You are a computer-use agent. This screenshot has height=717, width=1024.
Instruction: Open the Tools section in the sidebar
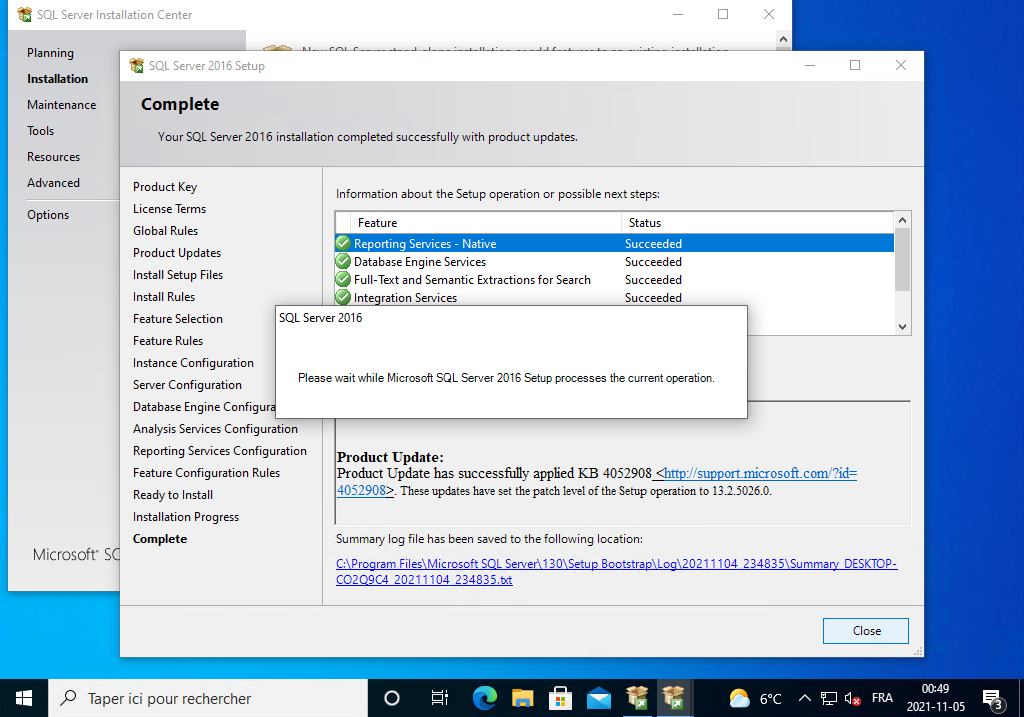41,131
